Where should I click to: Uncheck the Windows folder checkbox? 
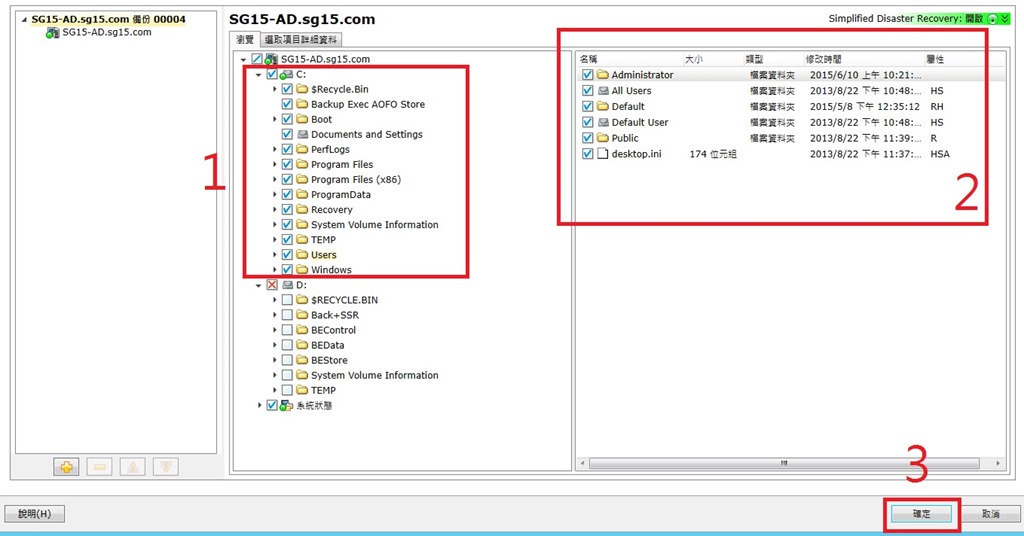coord(287,270)
